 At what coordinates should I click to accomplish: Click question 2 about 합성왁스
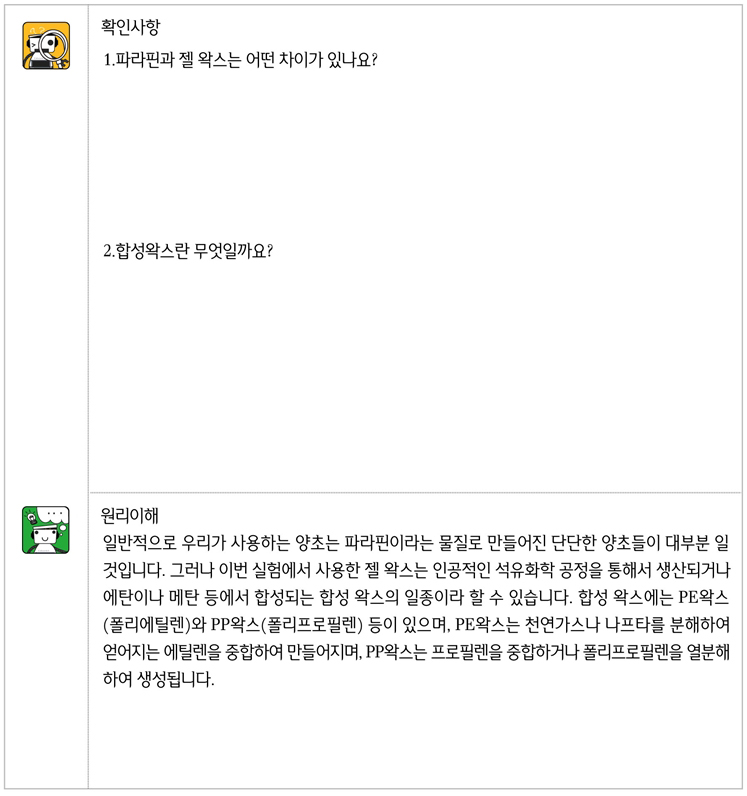point(188,251)
